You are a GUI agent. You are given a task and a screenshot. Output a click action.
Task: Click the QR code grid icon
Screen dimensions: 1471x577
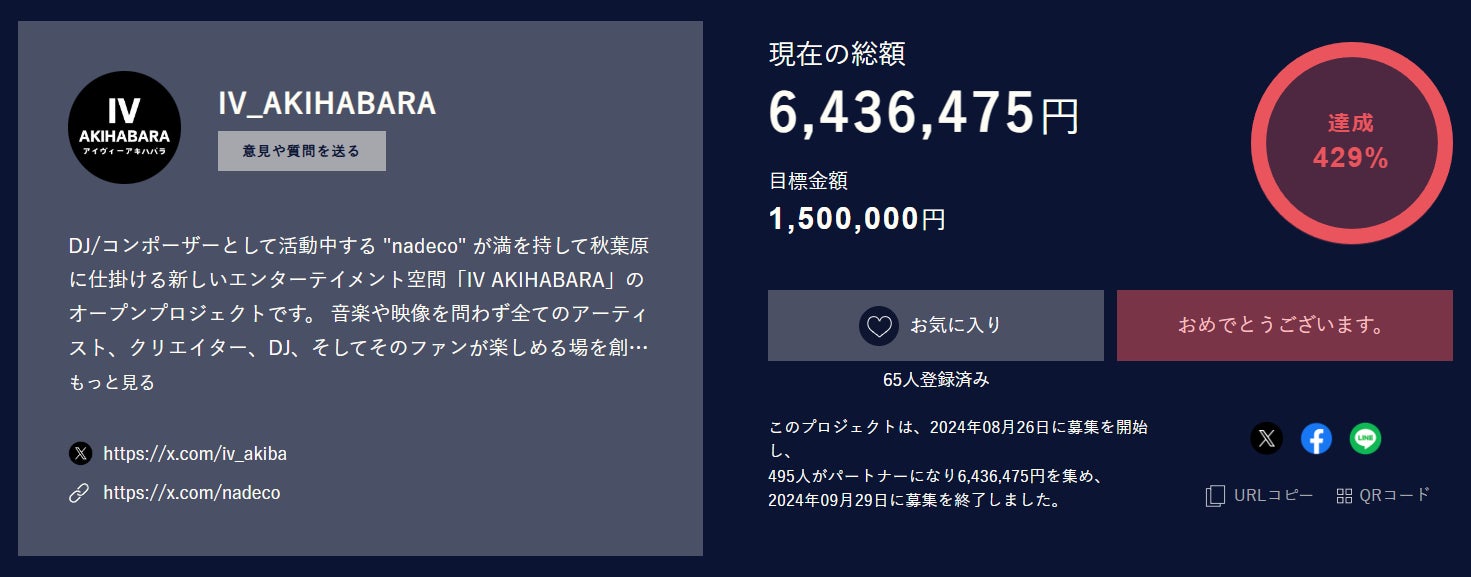pyautogui.click(x=1344, y=495)
